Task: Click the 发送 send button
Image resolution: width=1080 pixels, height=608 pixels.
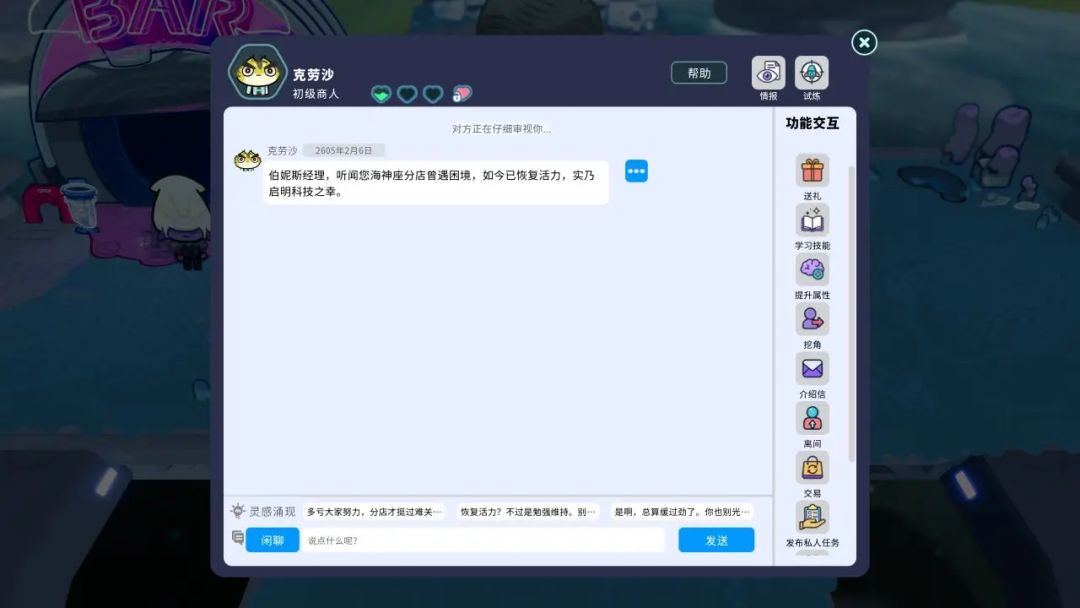Action: click(x=716, y=541)
